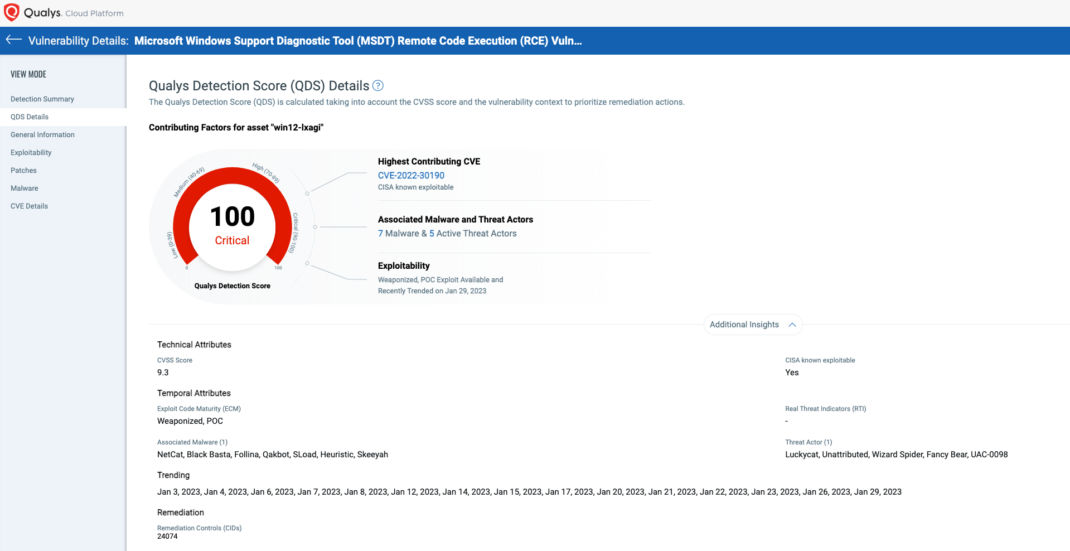
Task: Click the Critical severity label in the gauge
Action: (x=232, y=240)
